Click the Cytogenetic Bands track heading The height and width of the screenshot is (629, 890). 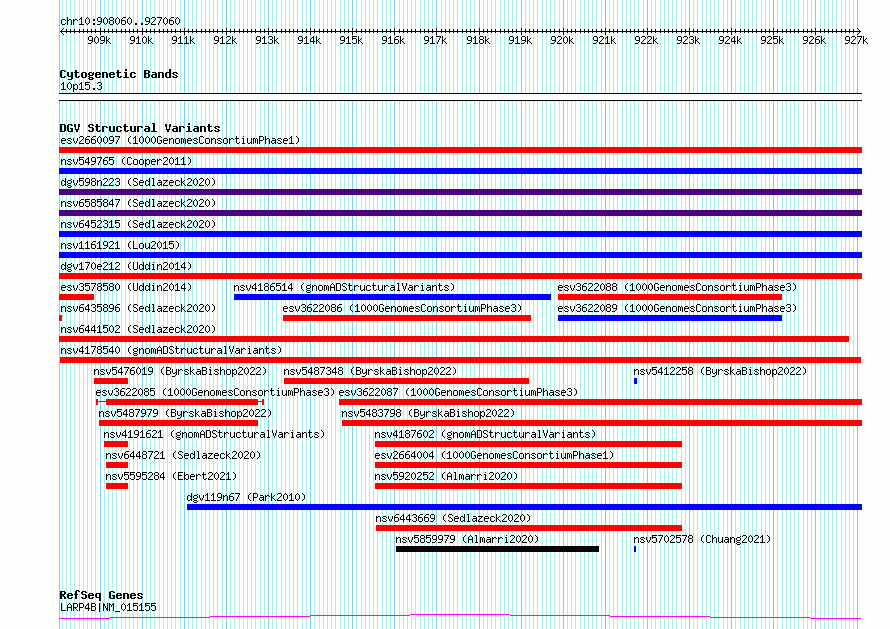pos(119,74)
